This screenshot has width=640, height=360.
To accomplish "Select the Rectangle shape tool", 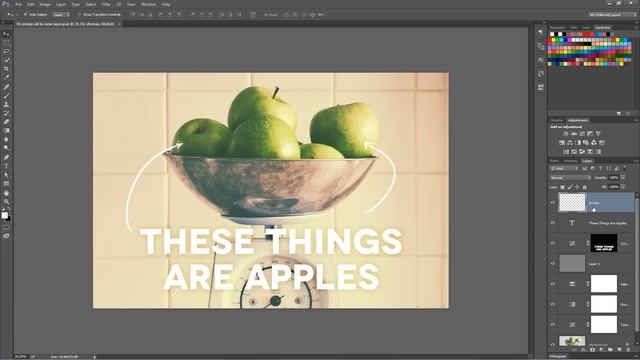I will coord(6,184).
